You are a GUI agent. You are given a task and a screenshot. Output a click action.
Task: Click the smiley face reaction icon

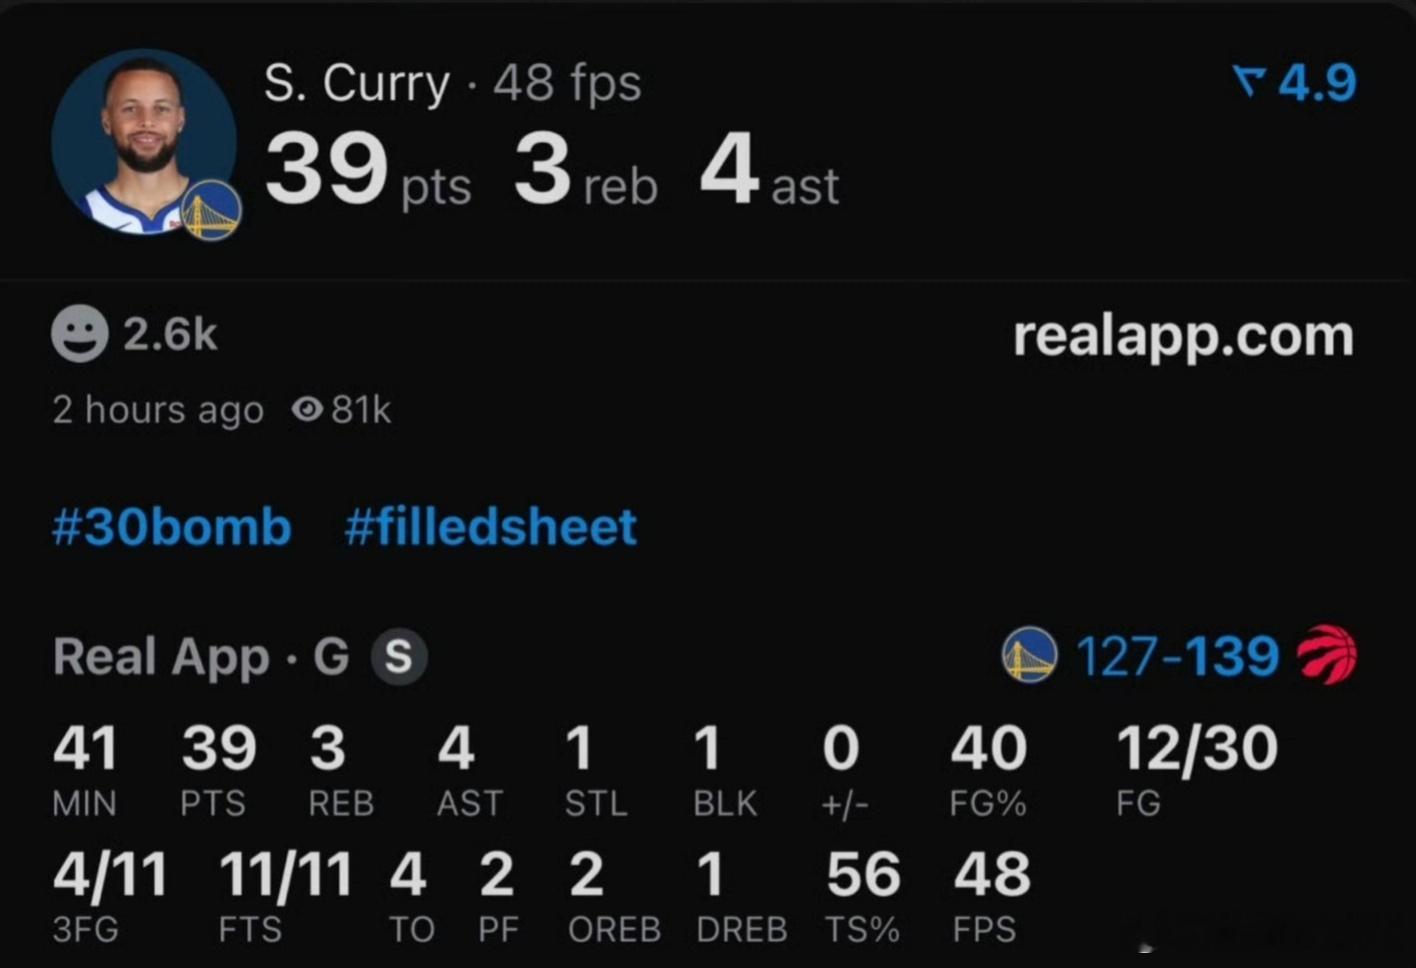pyautogui.click(x=79, y=334)
